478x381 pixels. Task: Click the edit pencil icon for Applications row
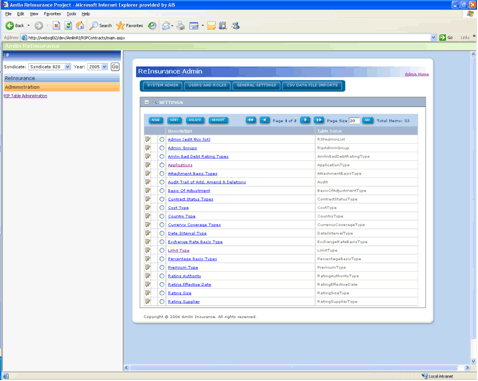[x=148, y=165]
